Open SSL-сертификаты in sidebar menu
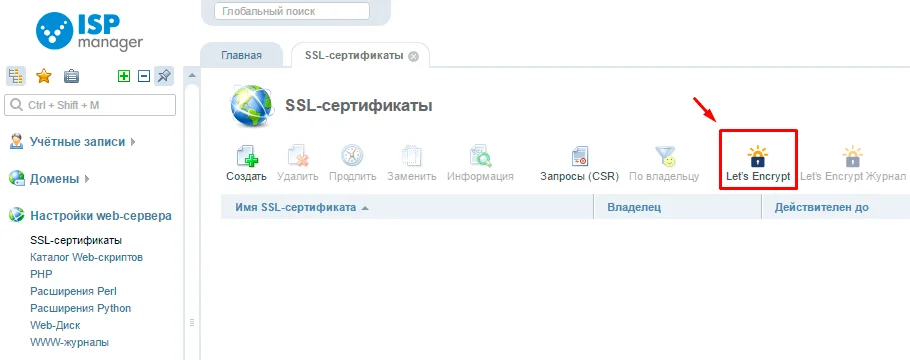The width and height of the screenshot is (910, 360). click(76, 240)
